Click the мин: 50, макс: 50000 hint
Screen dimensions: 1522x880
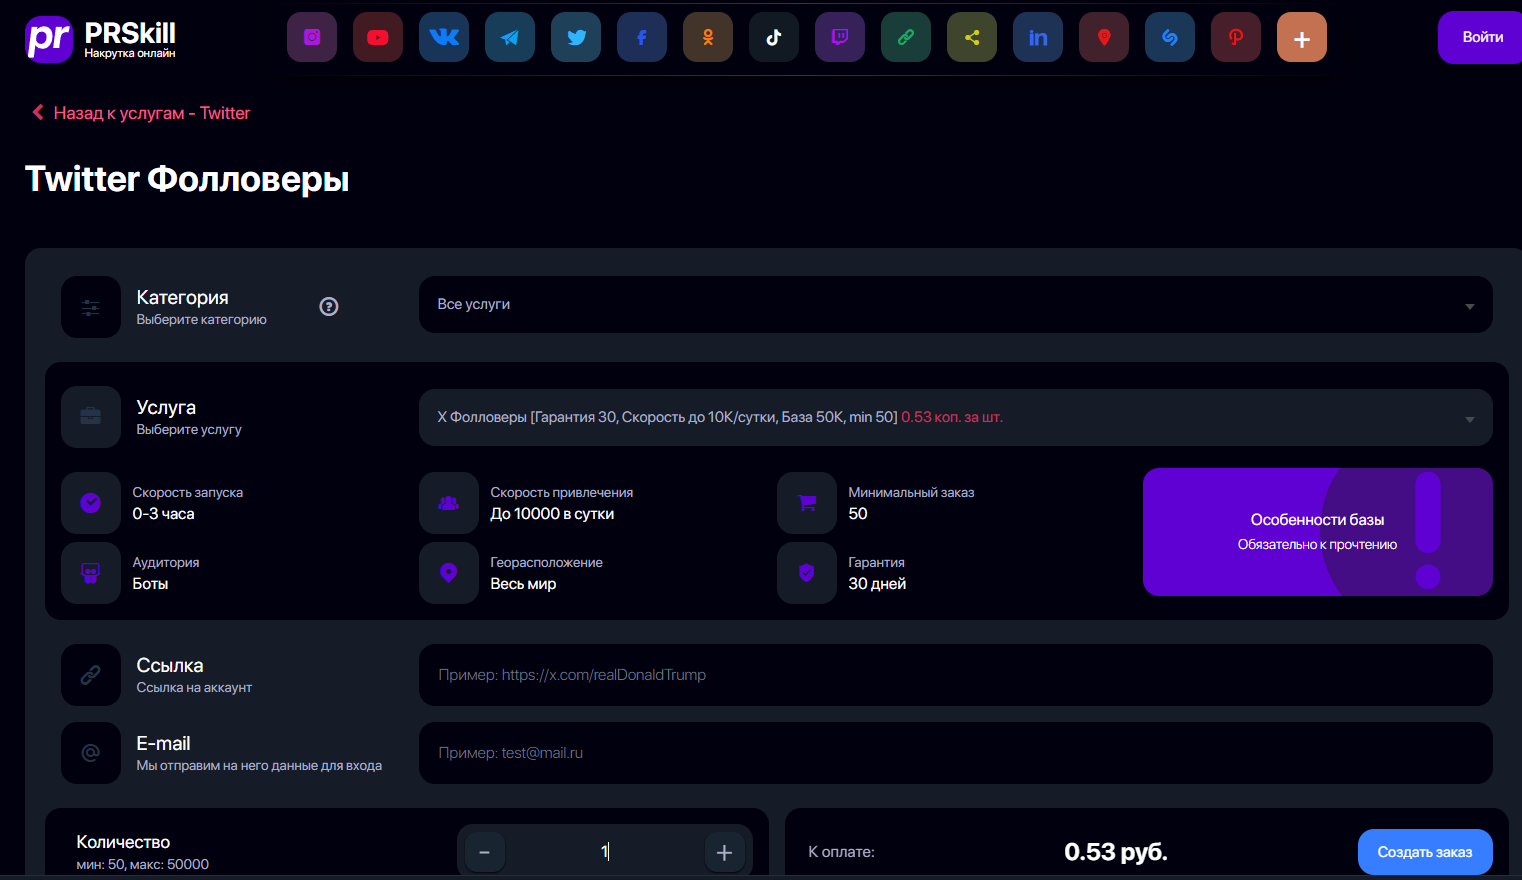(143, 864)
